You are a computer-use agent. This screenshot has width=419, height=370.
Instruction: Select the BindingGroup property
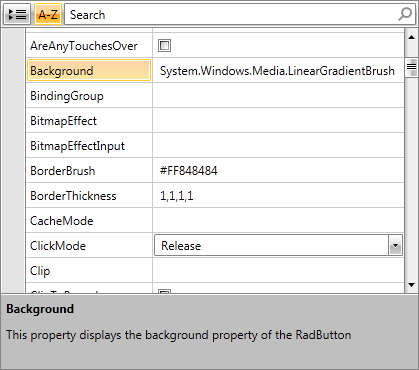coord(67,96)
